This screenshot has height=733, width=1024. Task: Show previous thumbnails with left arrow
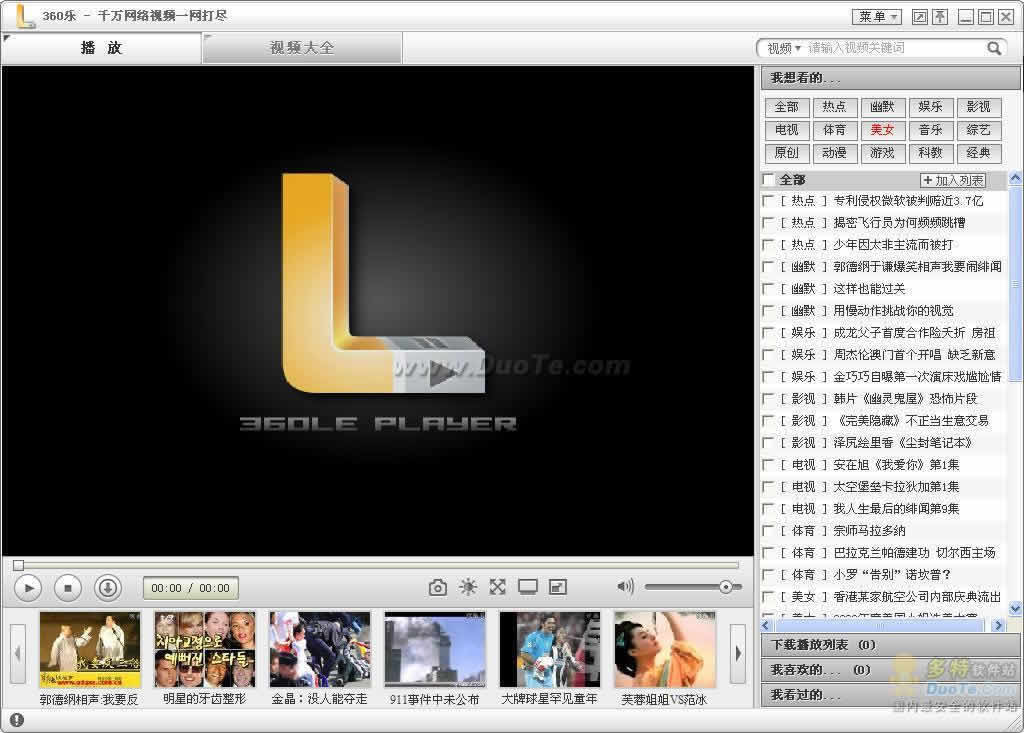click(18, 653)
